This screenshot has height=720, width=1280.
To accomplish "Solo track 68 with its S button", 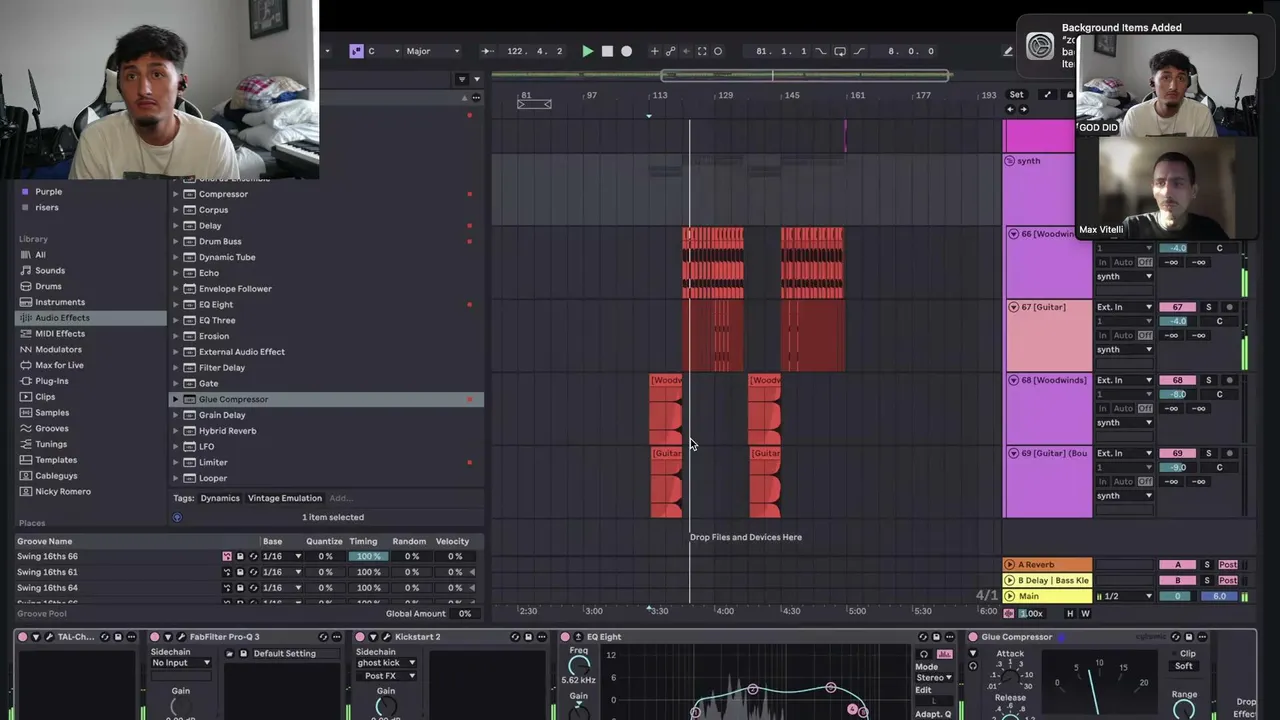I will [1208, 380].
